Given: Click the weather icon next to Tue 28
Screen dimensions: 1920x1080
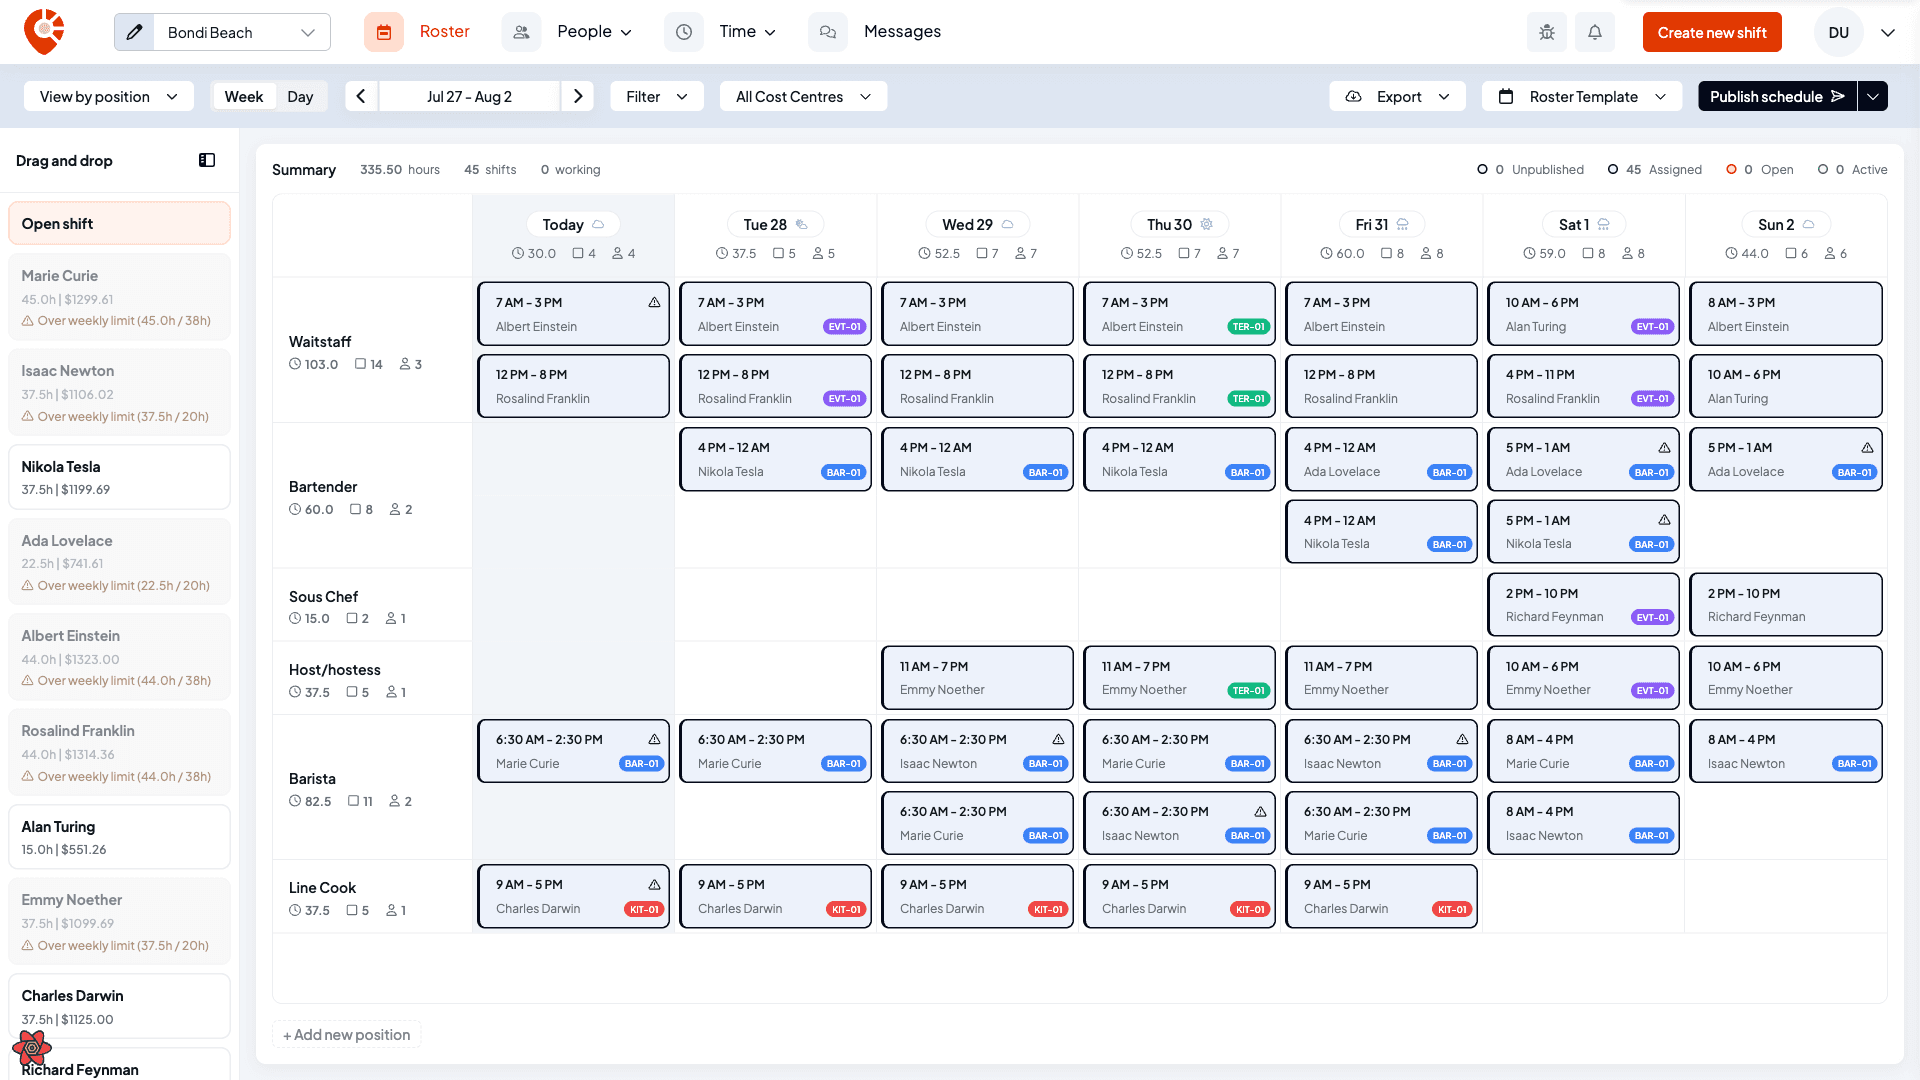Looking at the screenshot, I should (801, 224).
